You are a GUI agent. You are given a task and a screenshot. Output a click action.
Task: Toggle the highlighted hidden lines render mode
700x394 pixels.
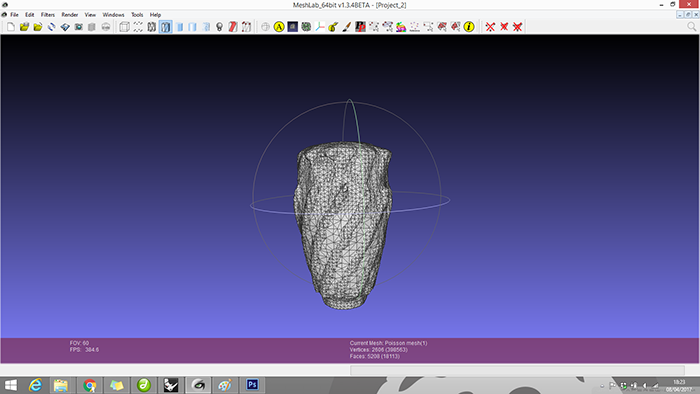(165, 27)
